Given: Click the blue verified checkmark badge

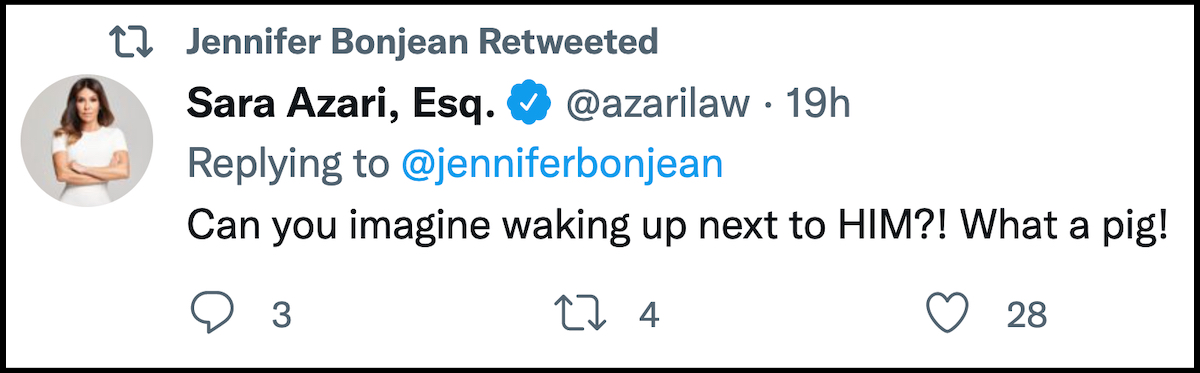Looking at the screenshot, I should coord(529,104).
